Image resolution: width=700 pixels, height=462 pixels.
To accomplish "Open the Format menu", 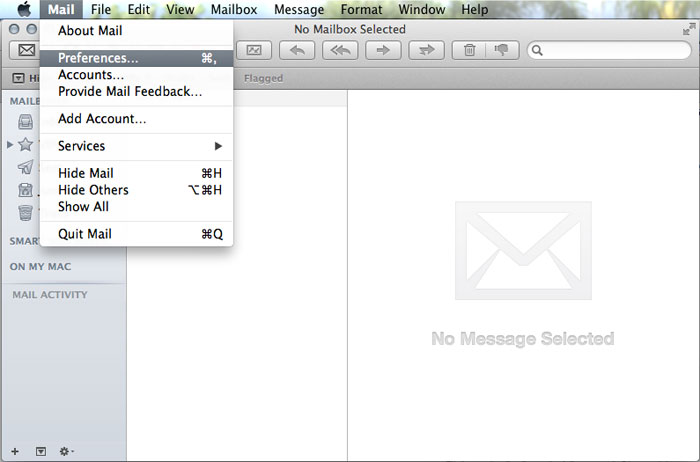I will [x=361, y=9].
